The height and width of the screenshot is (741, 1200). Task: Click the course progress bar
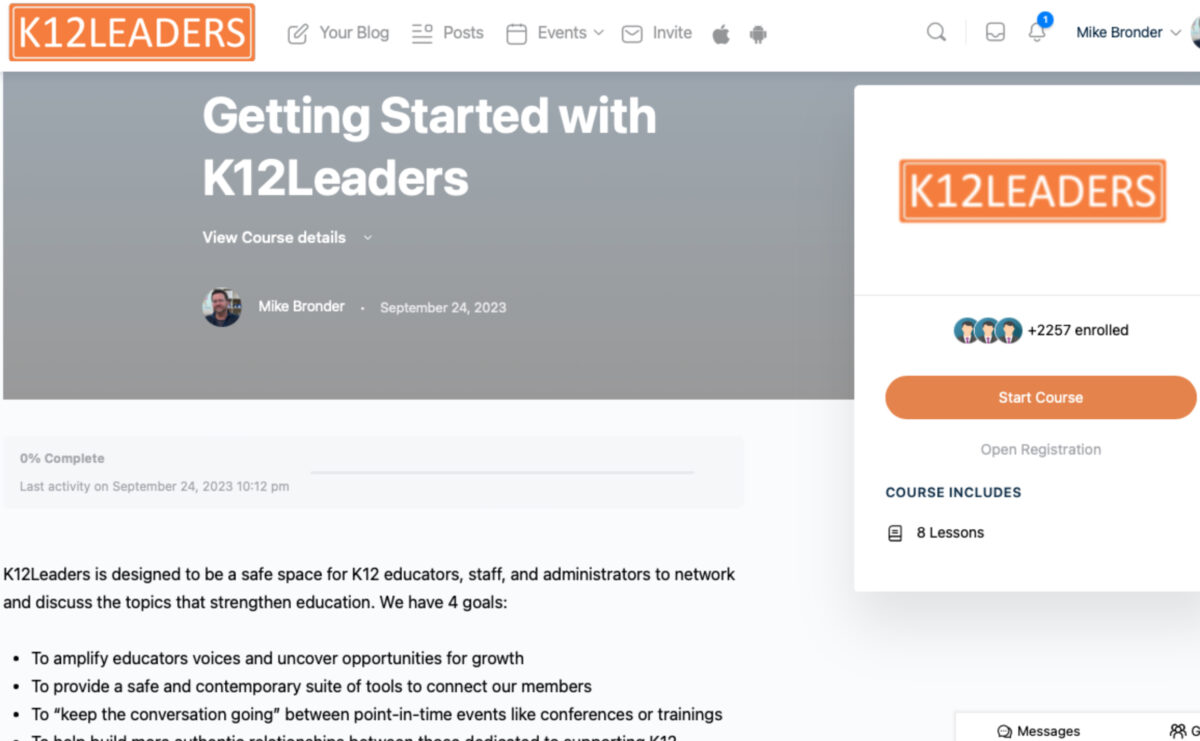coord(502,471)
